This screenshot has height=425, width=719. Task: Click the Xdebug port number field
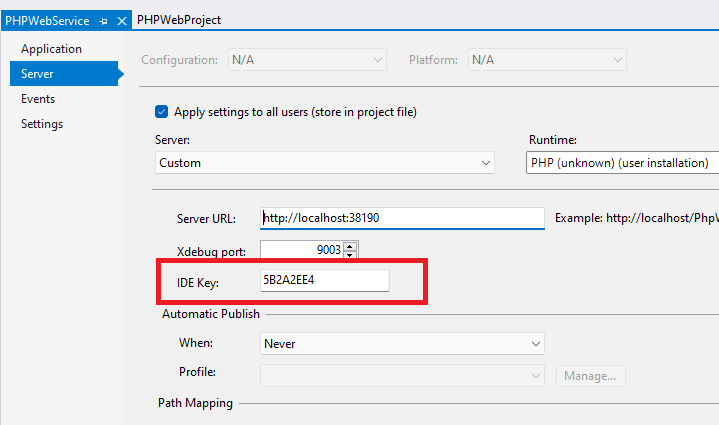pyautogui.click(x=301, y=250)
